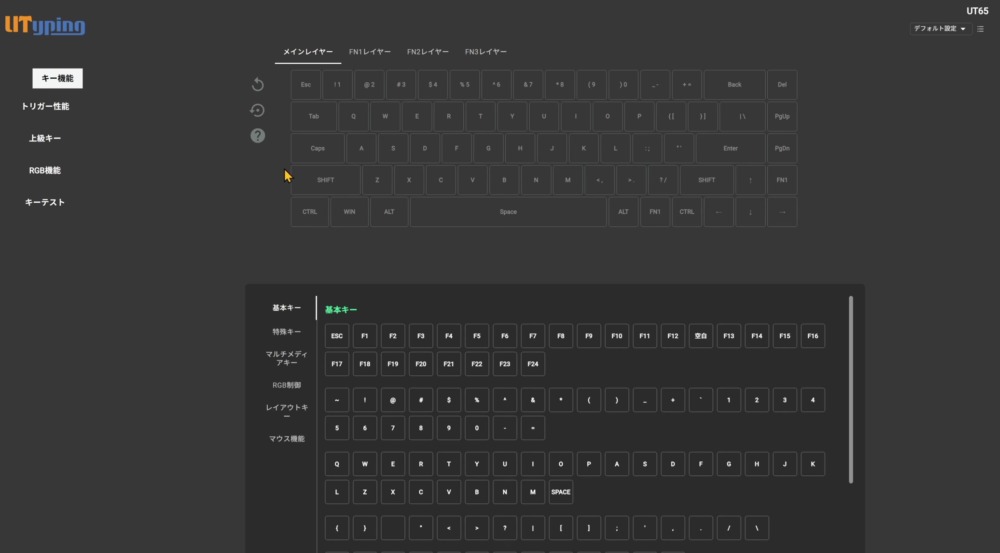This screenshot has width=1000, height=553.
Task: Expand the デフォルト設定 profile dropdown
Action: (940, 29)
